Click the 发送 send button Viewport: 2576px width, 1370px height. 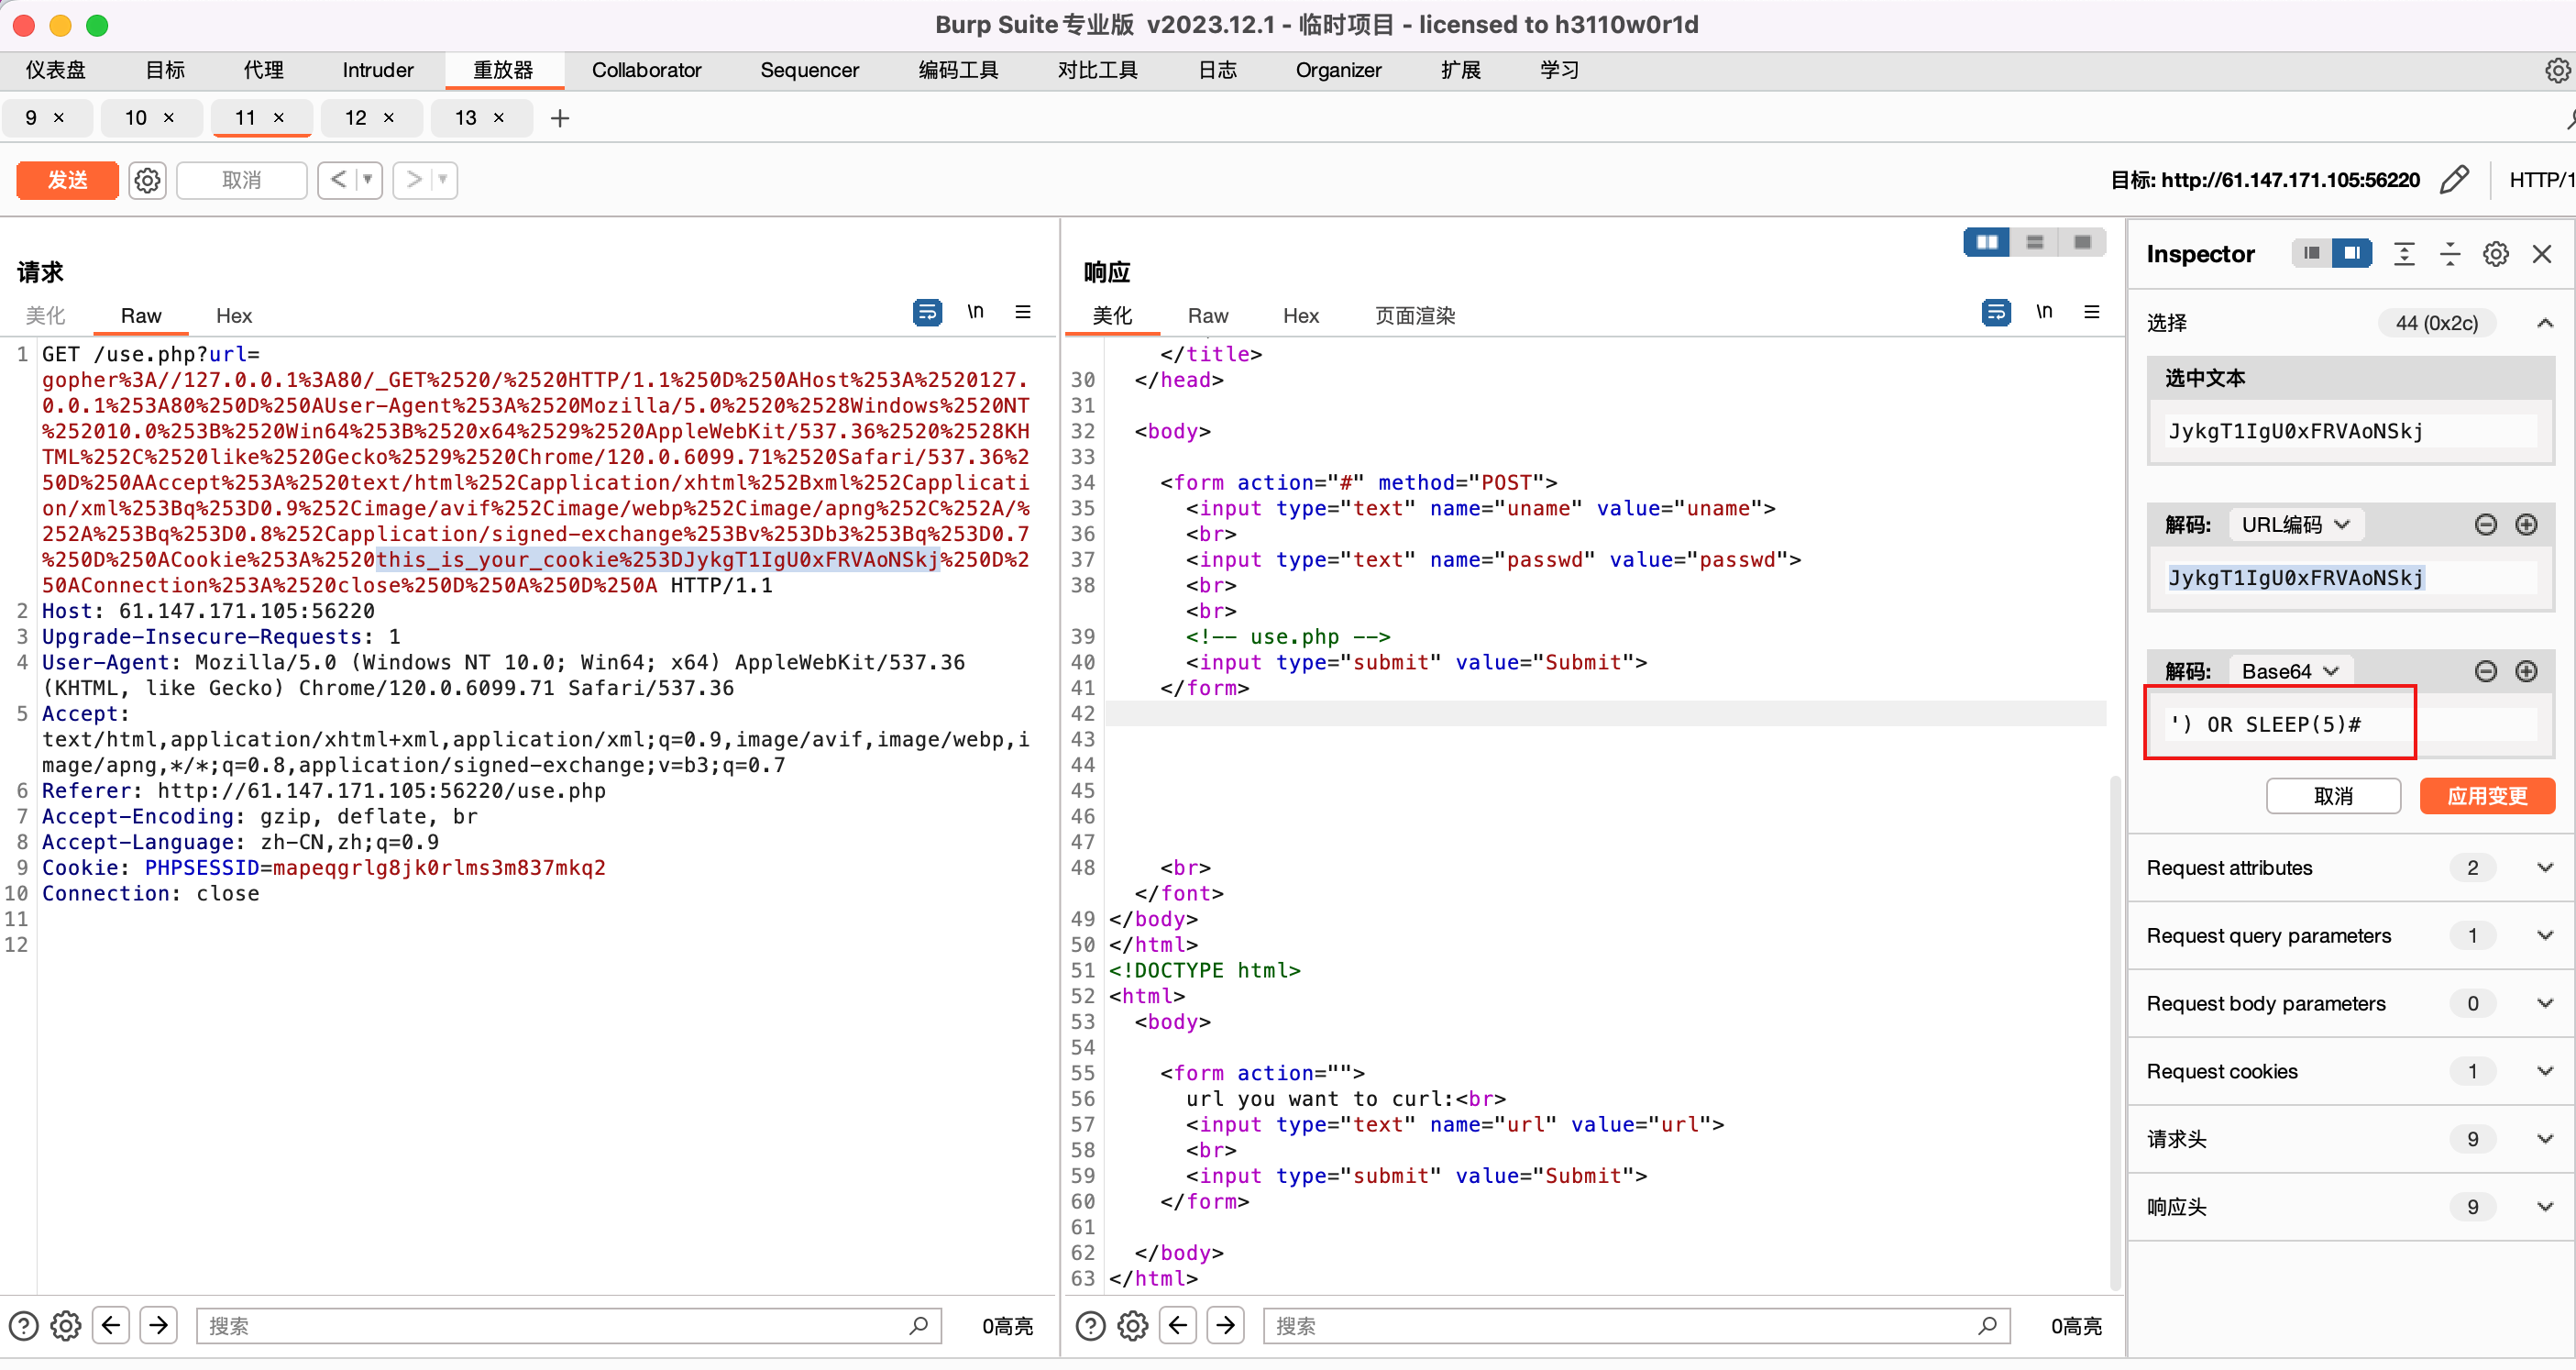click(x=67, y=180)
